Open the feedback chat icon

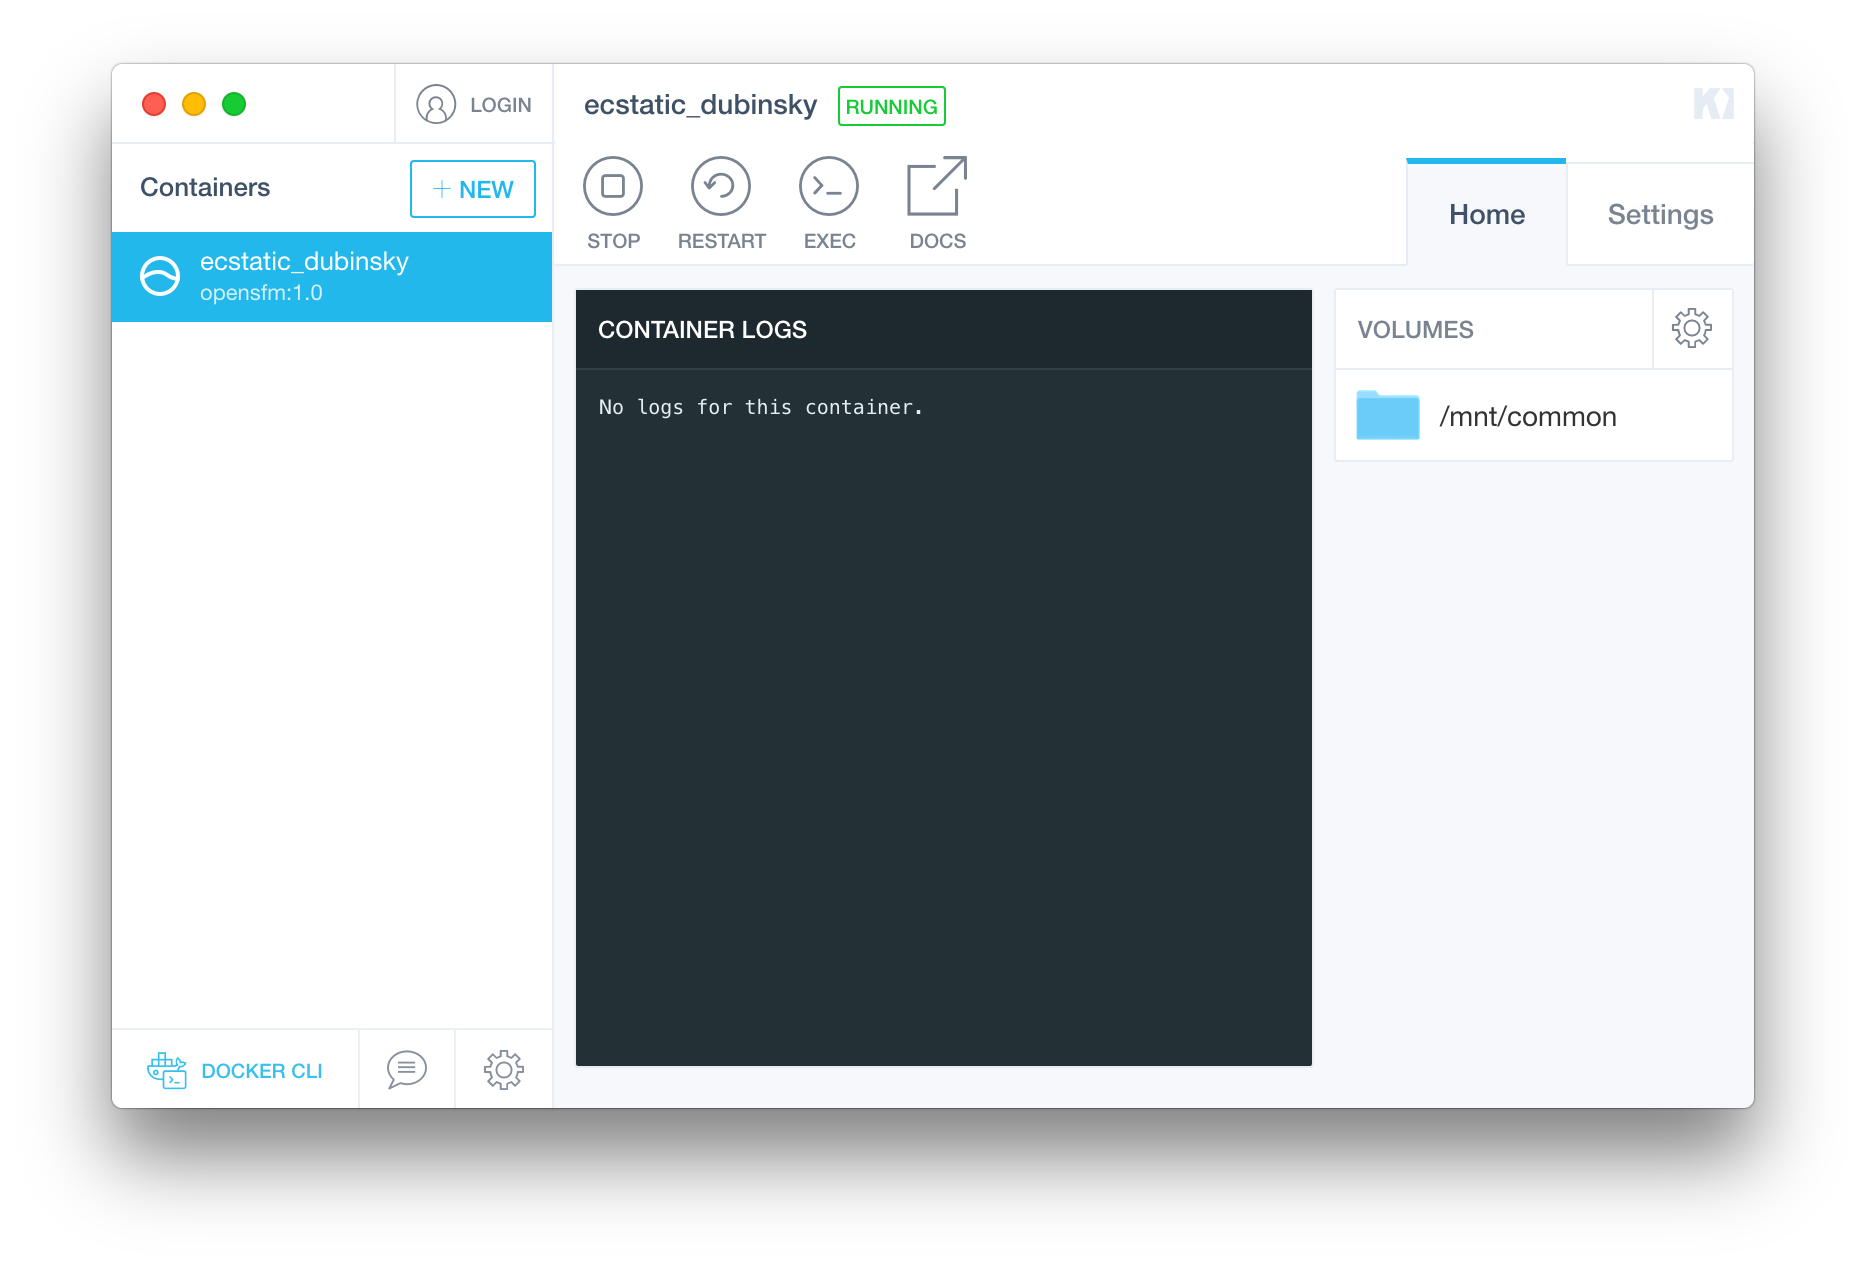pyautogui.click(x=406, y=1068)
